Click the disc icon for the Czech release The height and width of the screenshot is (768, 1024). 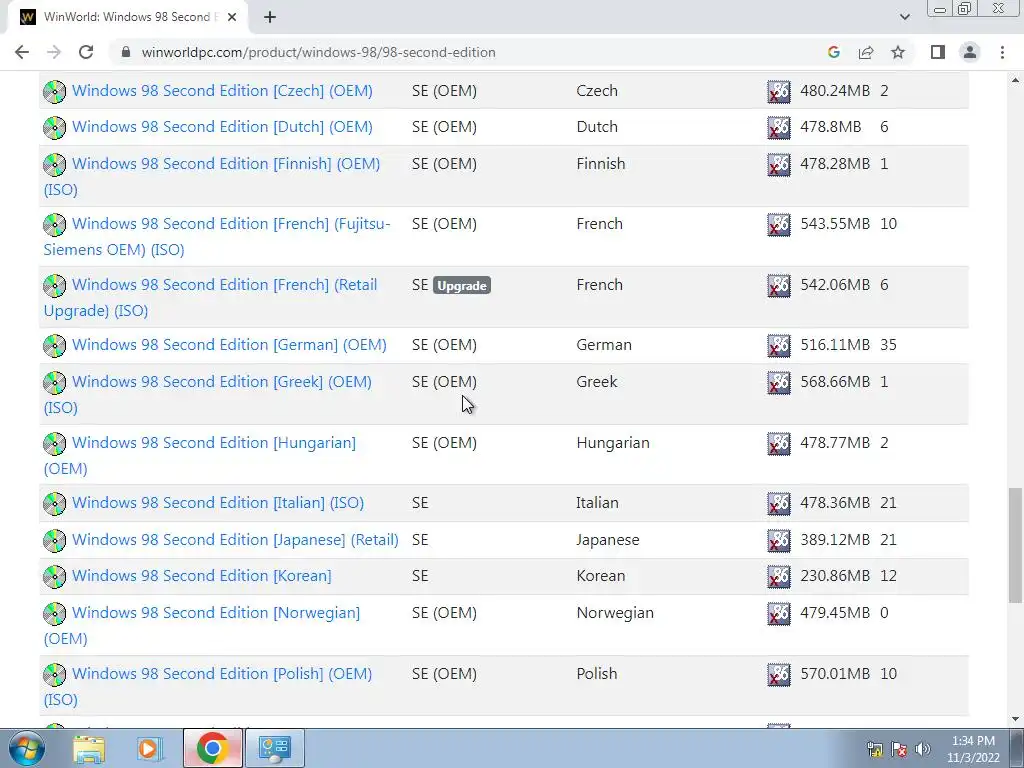click(55, 91)
